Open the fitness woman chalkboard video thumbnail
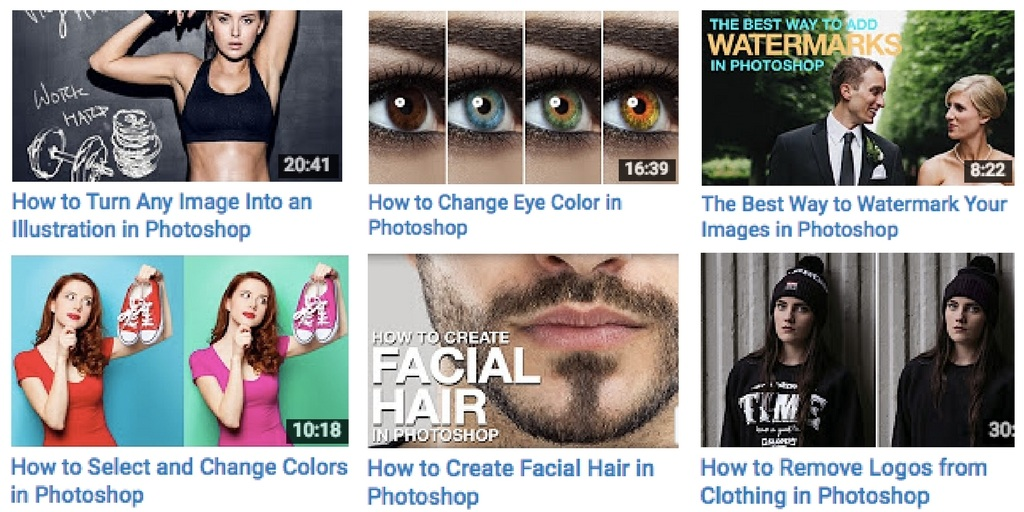Screen dimensions: 1024x512 click(176, 95)
